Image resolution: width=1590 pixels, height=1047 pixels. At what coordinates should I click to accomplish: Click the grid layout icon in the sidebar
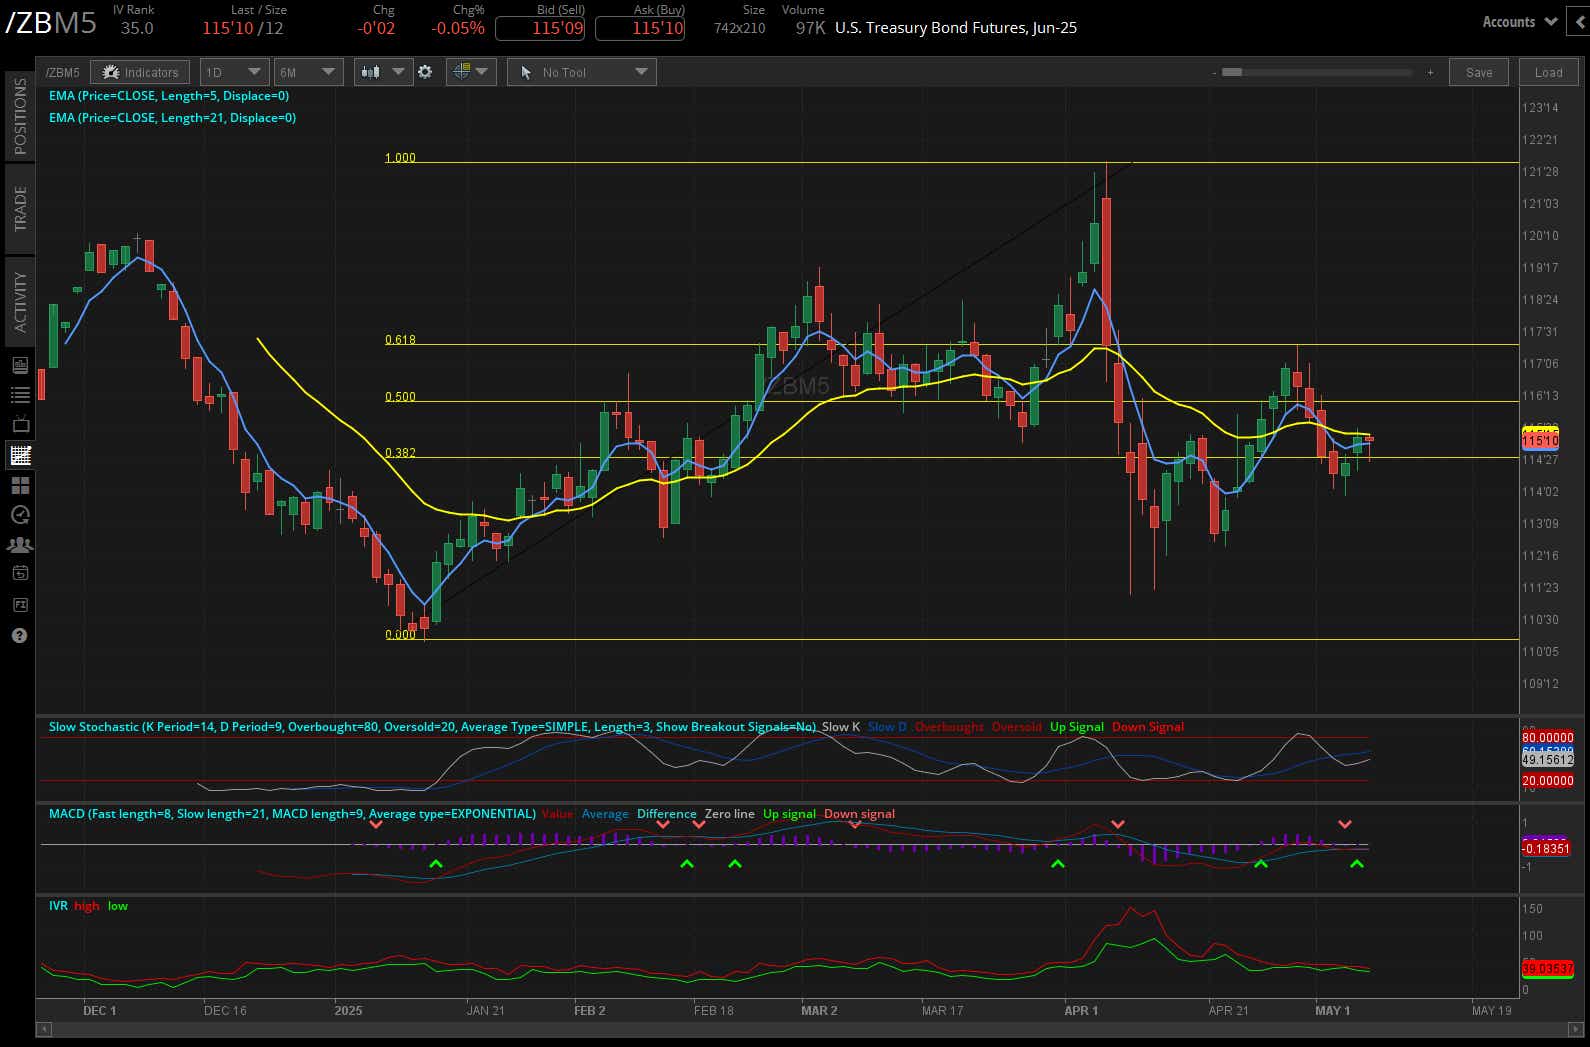19,485
